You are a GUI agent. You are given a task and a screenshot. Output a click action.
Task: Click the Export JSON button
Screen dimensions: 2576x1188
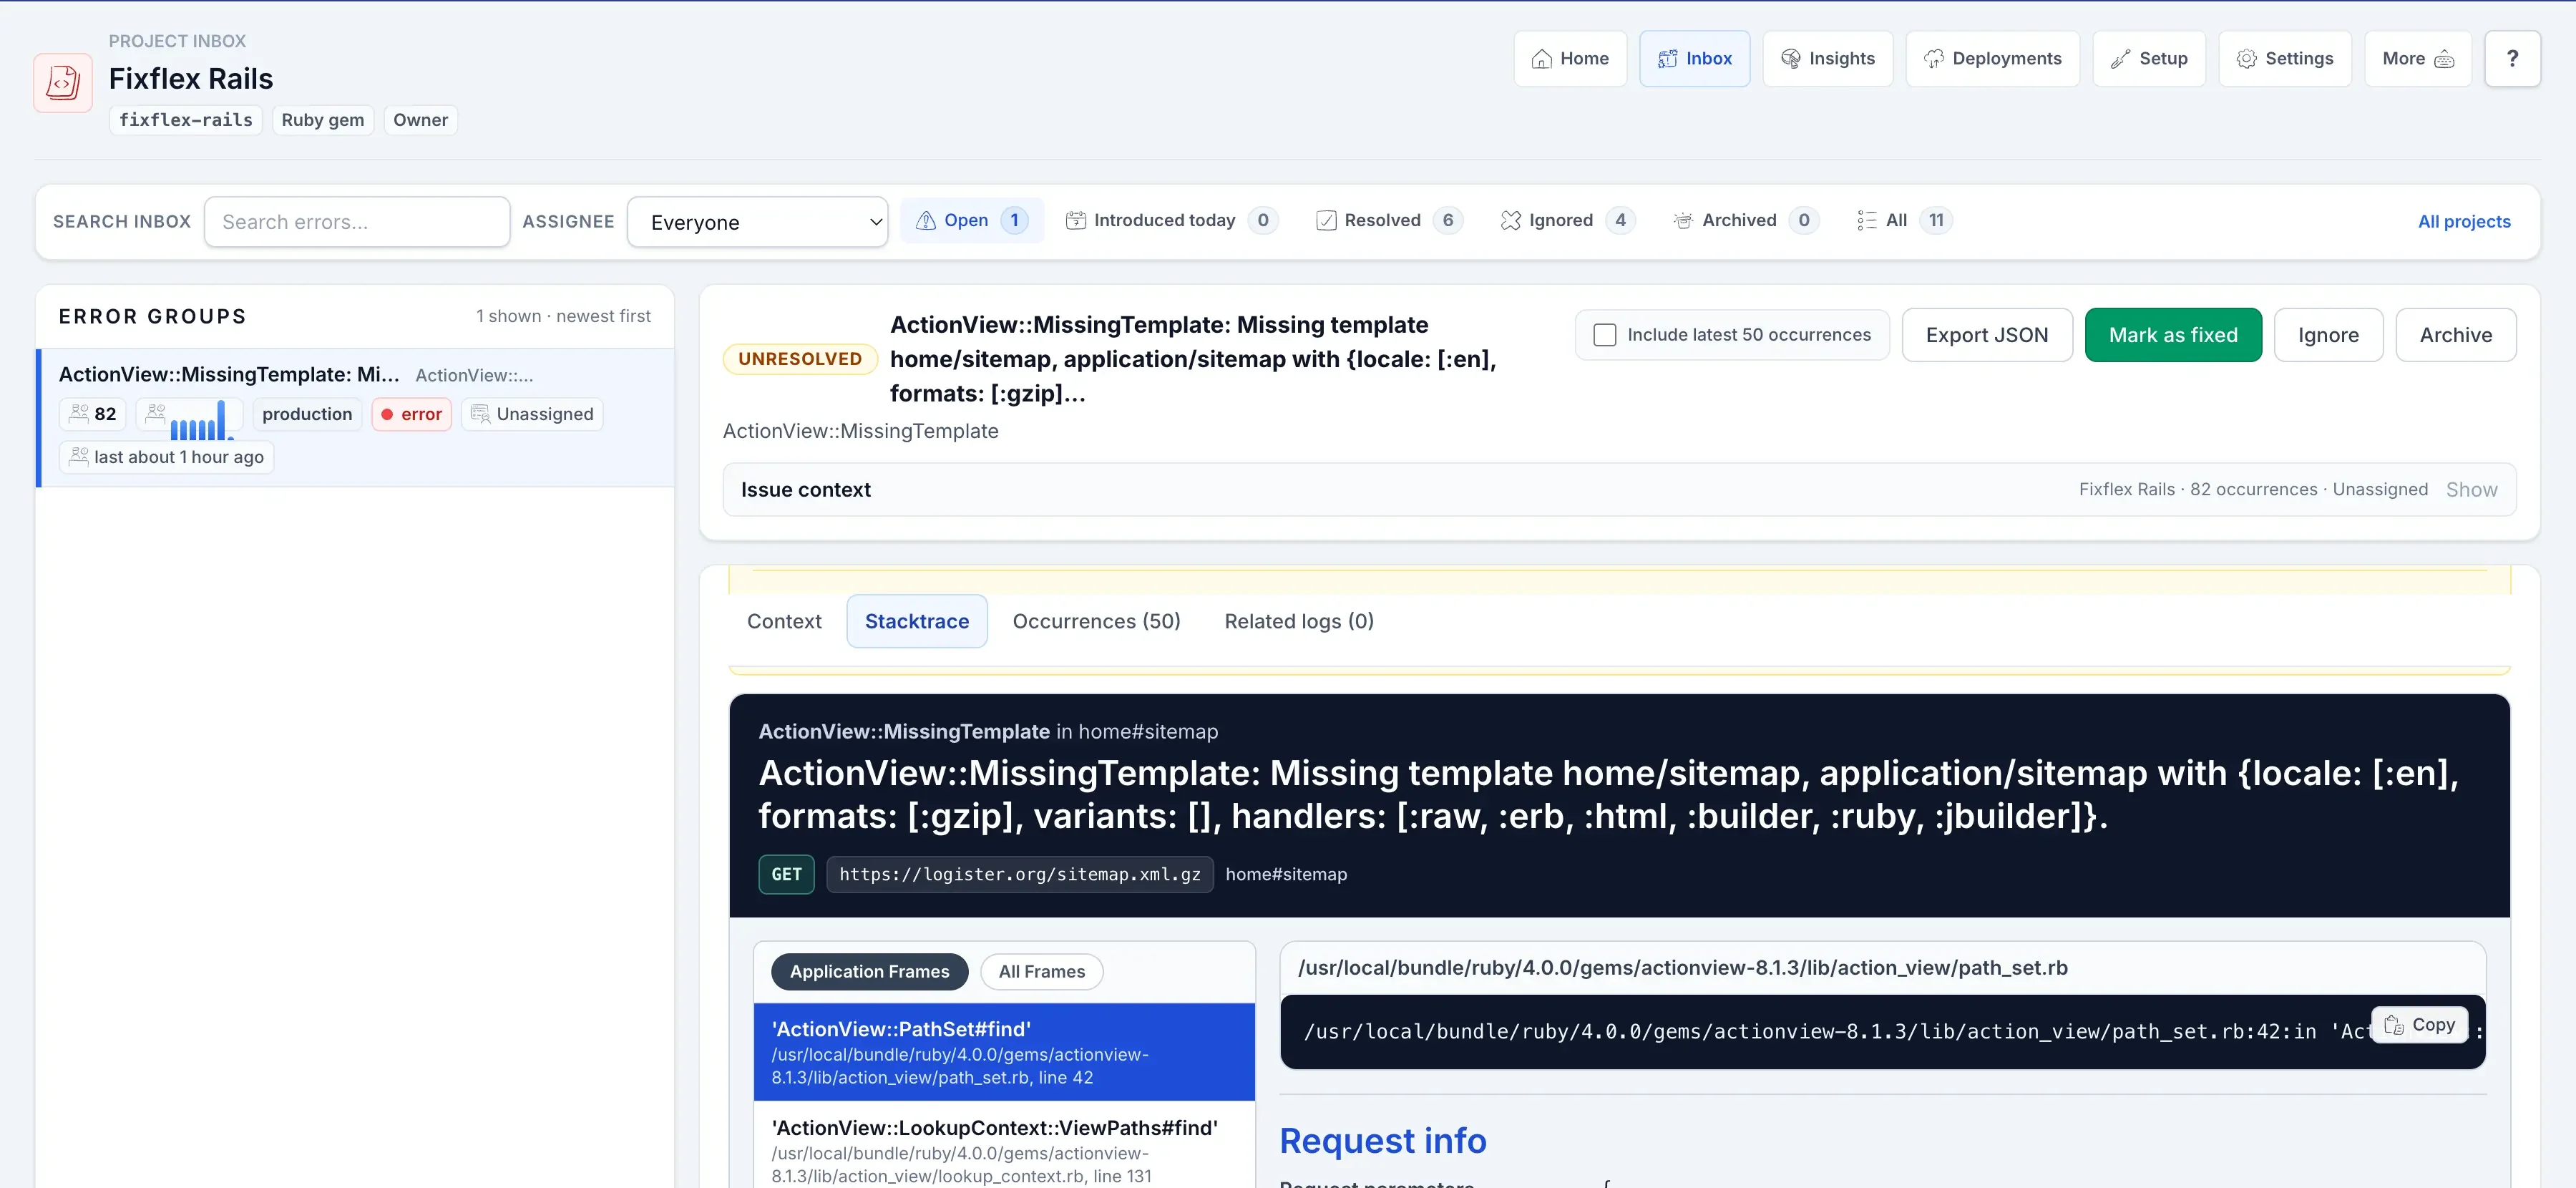[x=1986, y=335]
